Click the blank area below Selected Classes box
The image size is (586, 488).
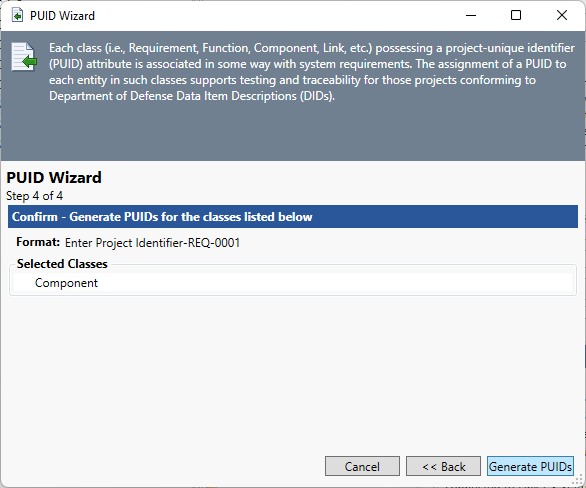(293, 374)
